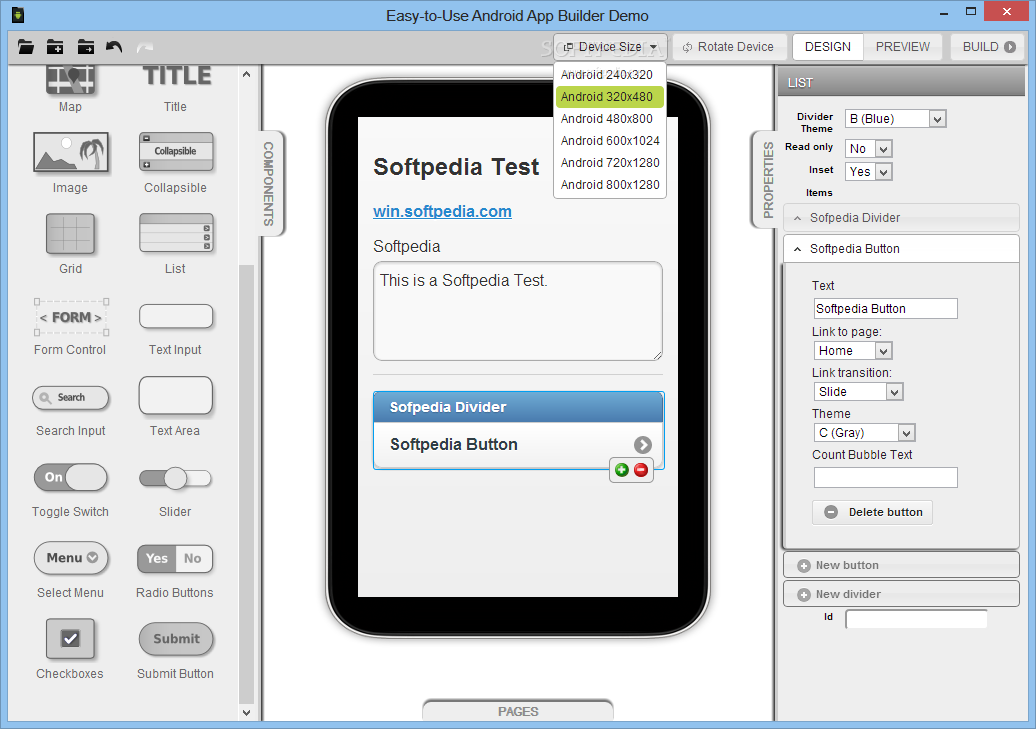Image resolution: width=1036 pixels, height=729 pixels.
Task: Collapse the Softpedia Button item
Action: coord(901,249)
